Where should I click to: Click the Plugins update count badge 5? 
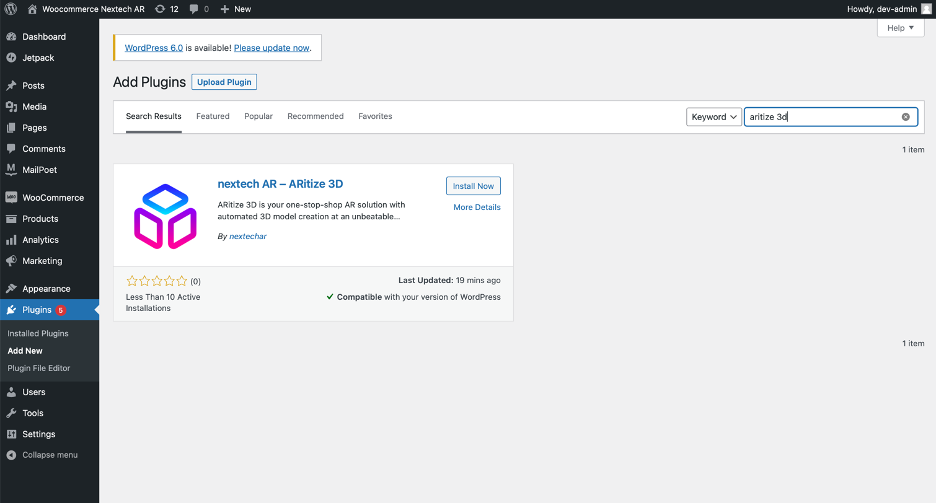(60, 310)
